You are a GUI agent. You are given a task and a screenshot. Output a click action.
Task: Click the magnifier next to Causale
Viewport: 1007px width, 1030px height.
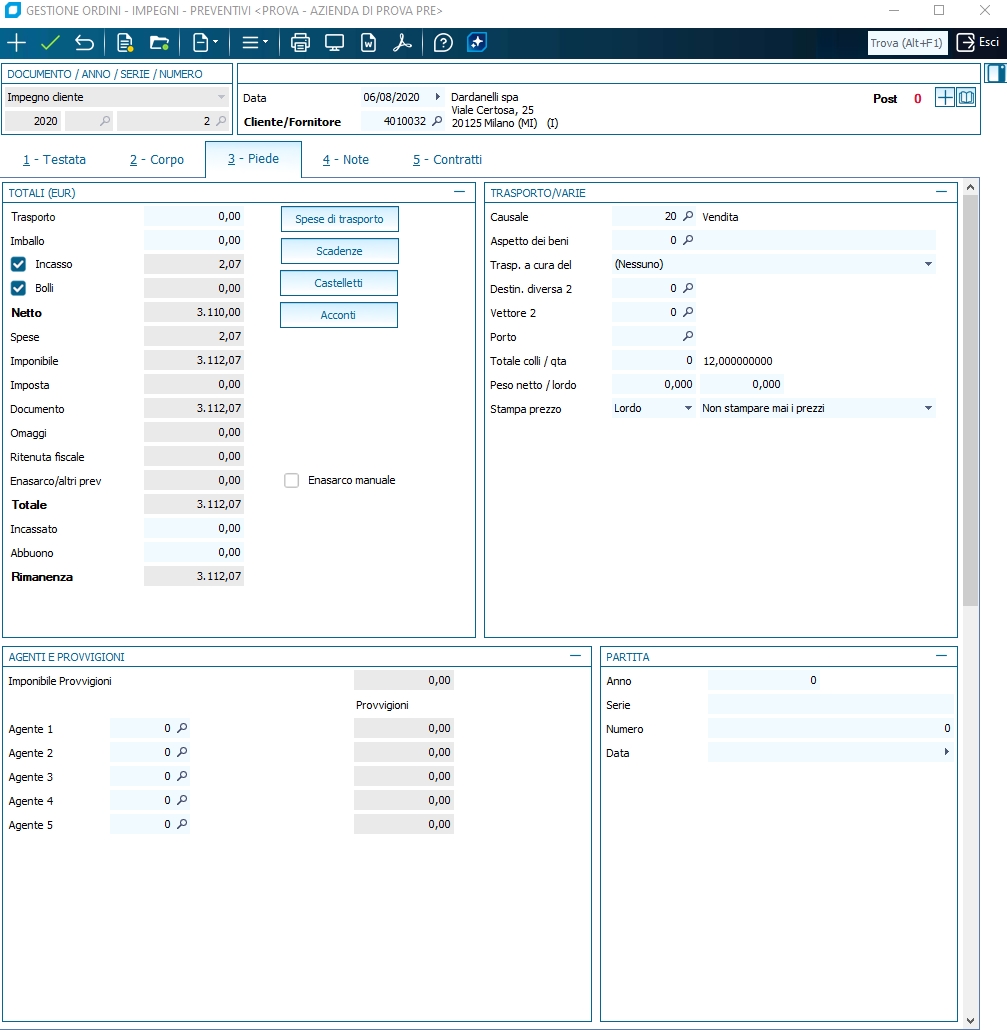[687, 217]
